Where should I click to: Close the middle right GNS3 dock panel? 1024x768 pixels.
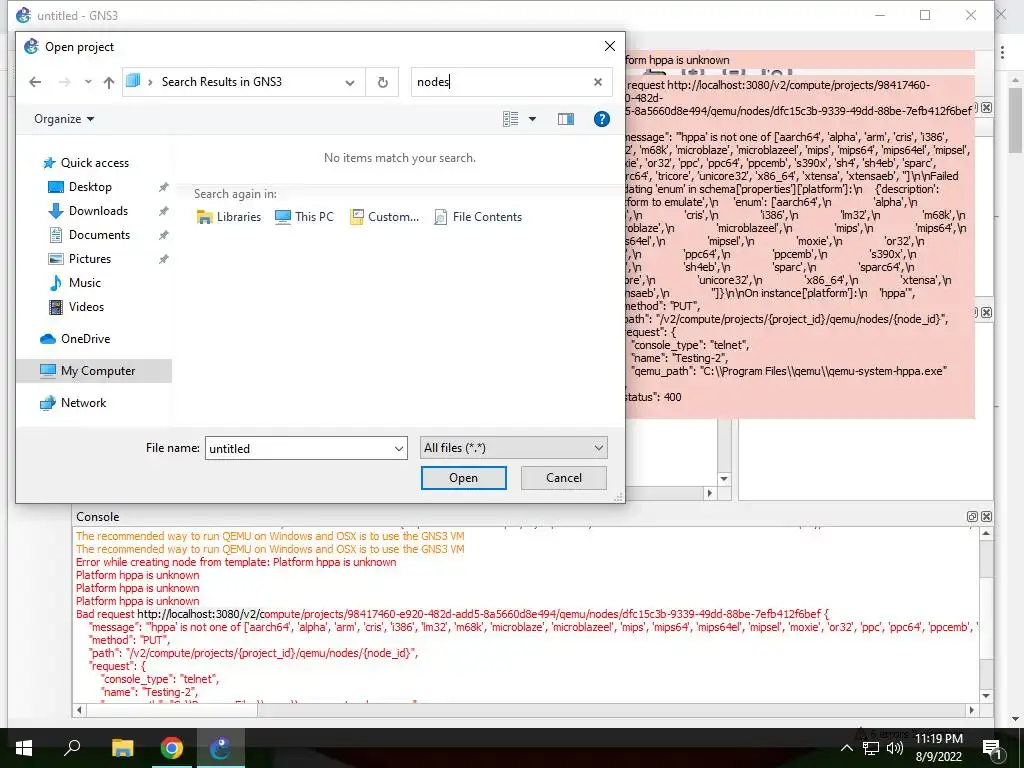(x=986, y=312)
